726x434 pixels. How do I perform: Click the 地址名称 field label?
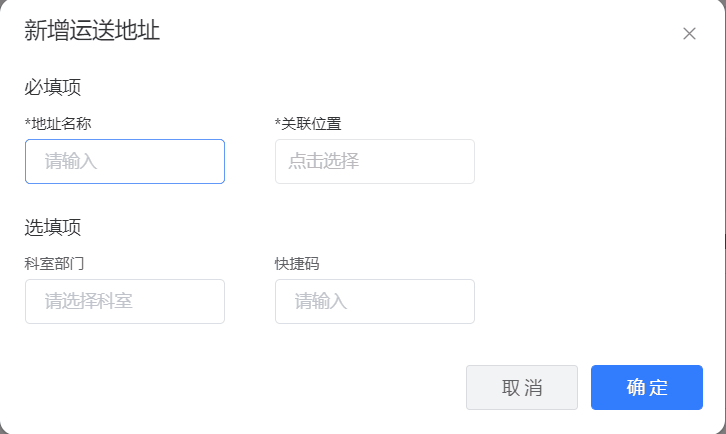coord(68,124)
